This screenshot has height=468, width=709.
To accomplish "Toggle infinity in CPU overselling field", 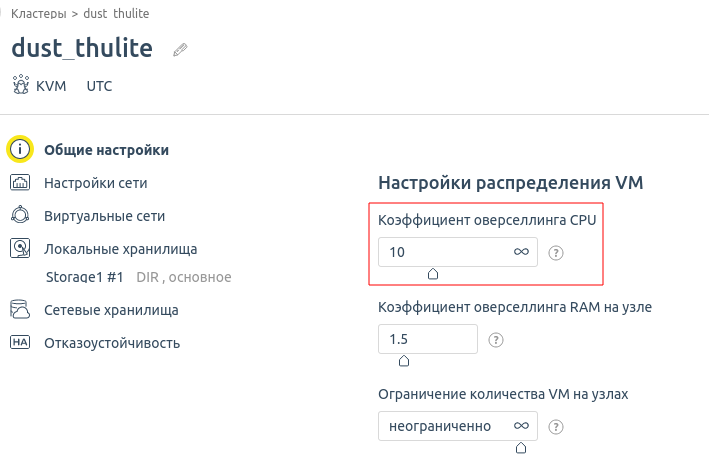I will [x=521, y=252].
